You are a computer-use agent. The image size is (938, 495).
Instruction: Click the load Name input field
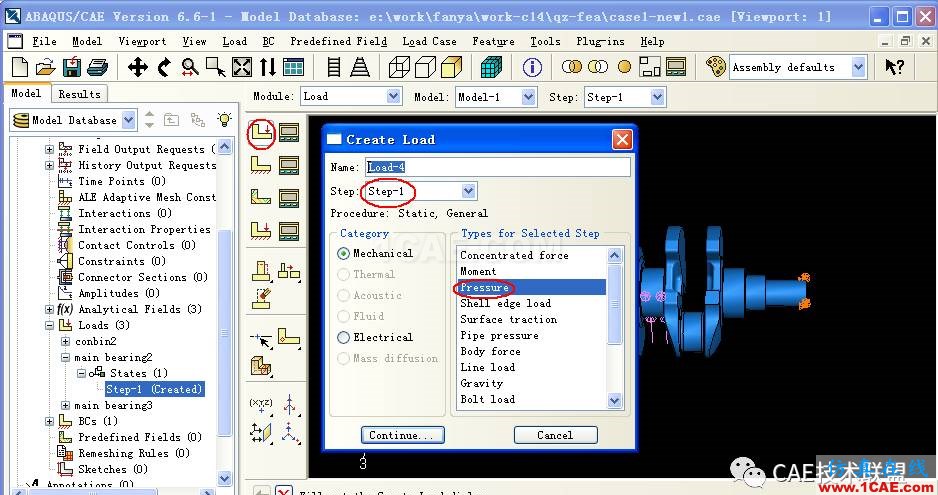coord(498,167)
